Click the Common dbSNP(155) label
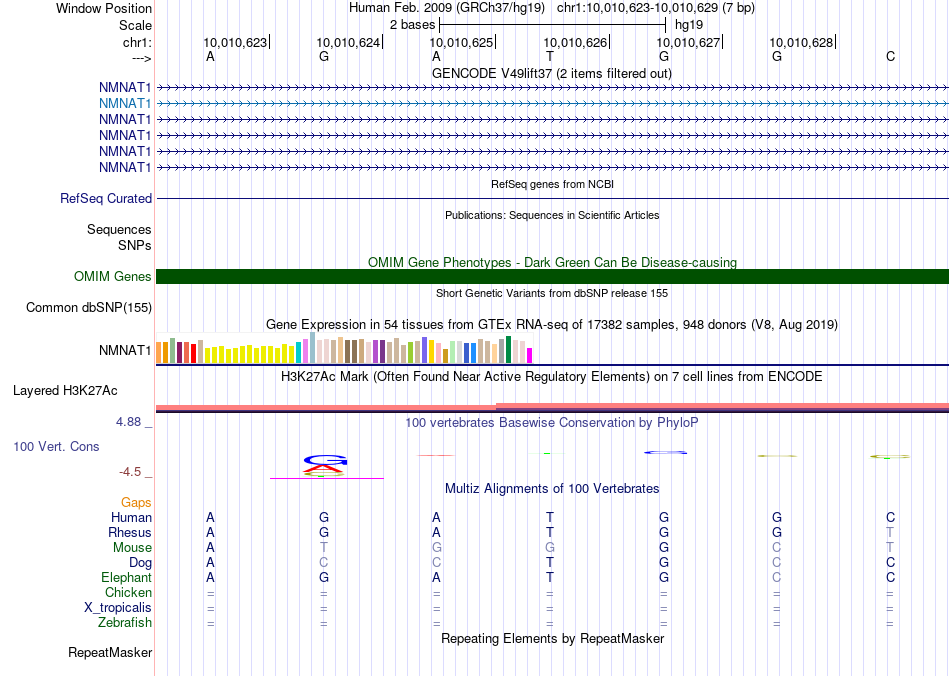Screen dimensions: 950x676 pos(88,308)
